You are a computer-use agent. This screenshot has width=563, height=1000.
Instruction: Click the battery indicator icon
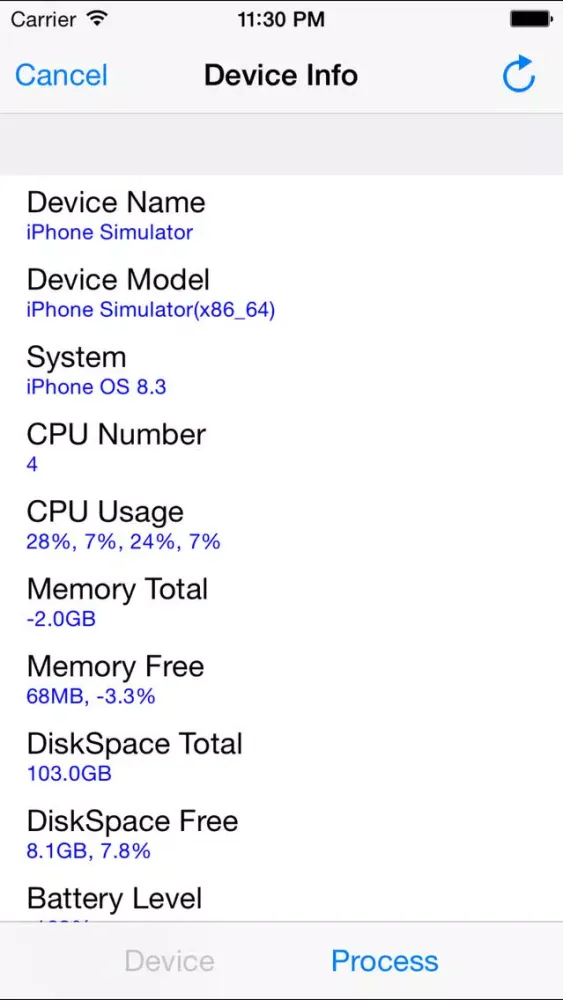[530, 19]
